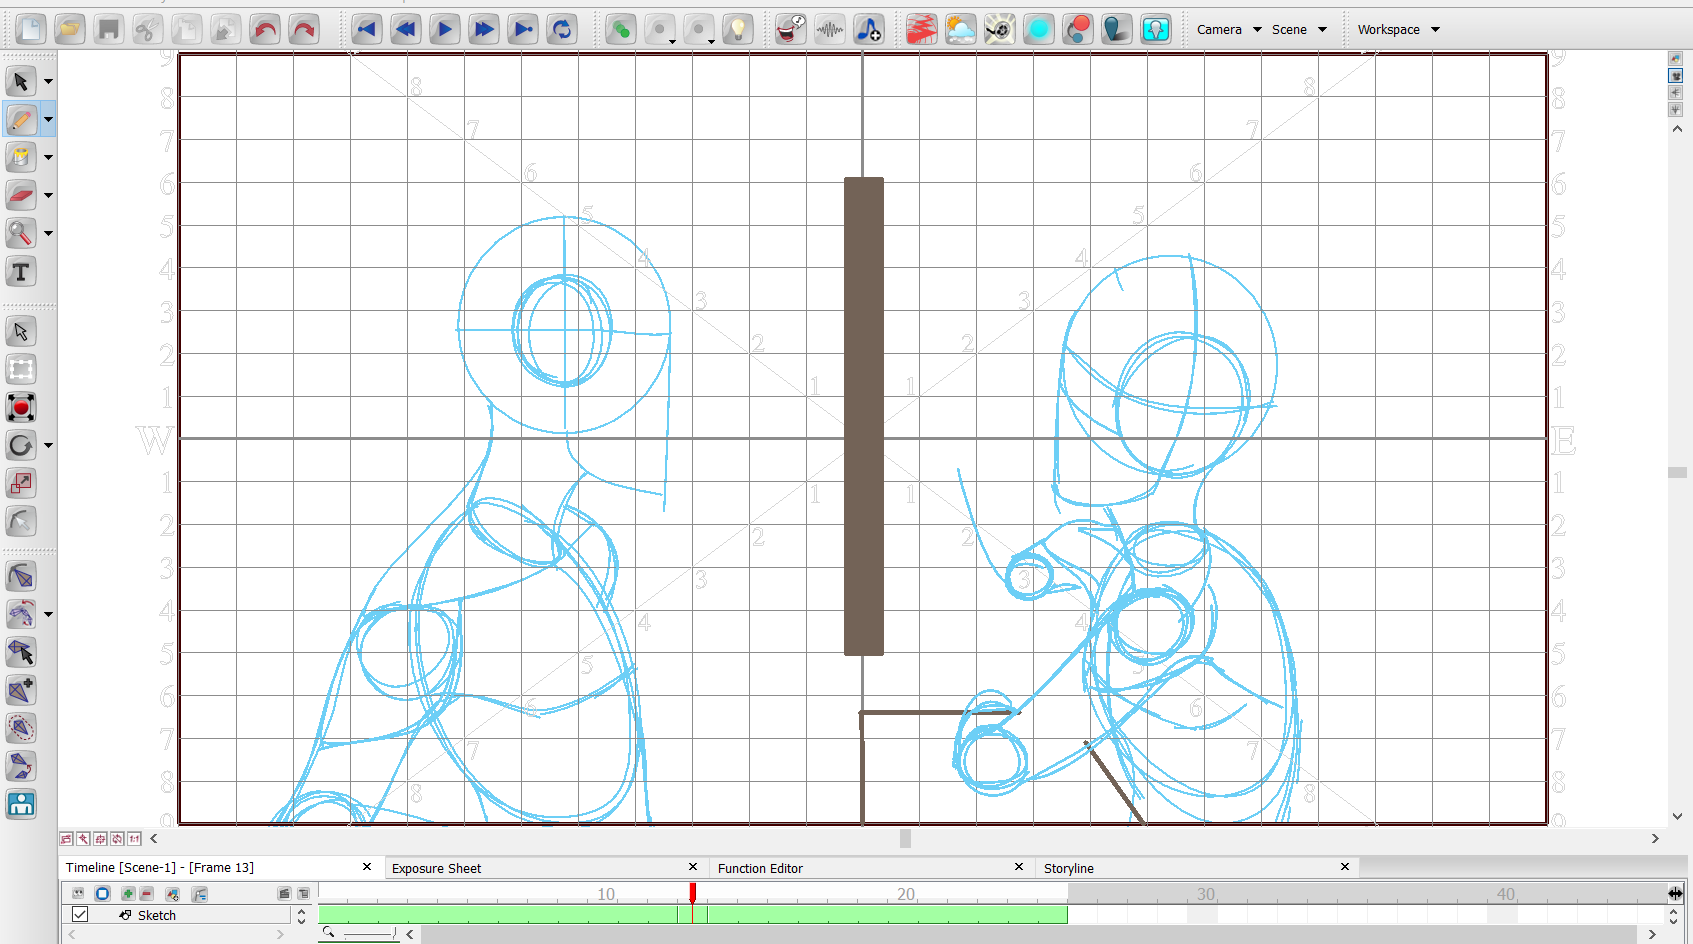Click the Onion Skin light bulb icon
Image resolution: width=1693 pixels, height=944 pixels.
(737, 30)
